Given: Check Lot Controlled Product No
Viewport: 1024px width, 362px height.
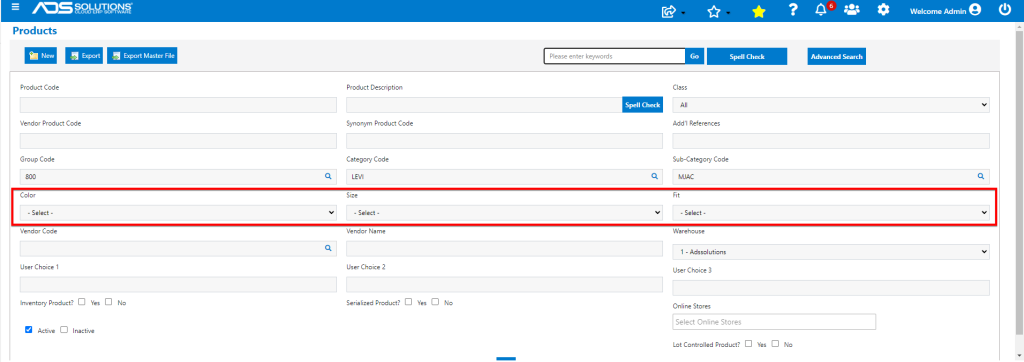Looking at the screenshot, I should tap(775, 343).
